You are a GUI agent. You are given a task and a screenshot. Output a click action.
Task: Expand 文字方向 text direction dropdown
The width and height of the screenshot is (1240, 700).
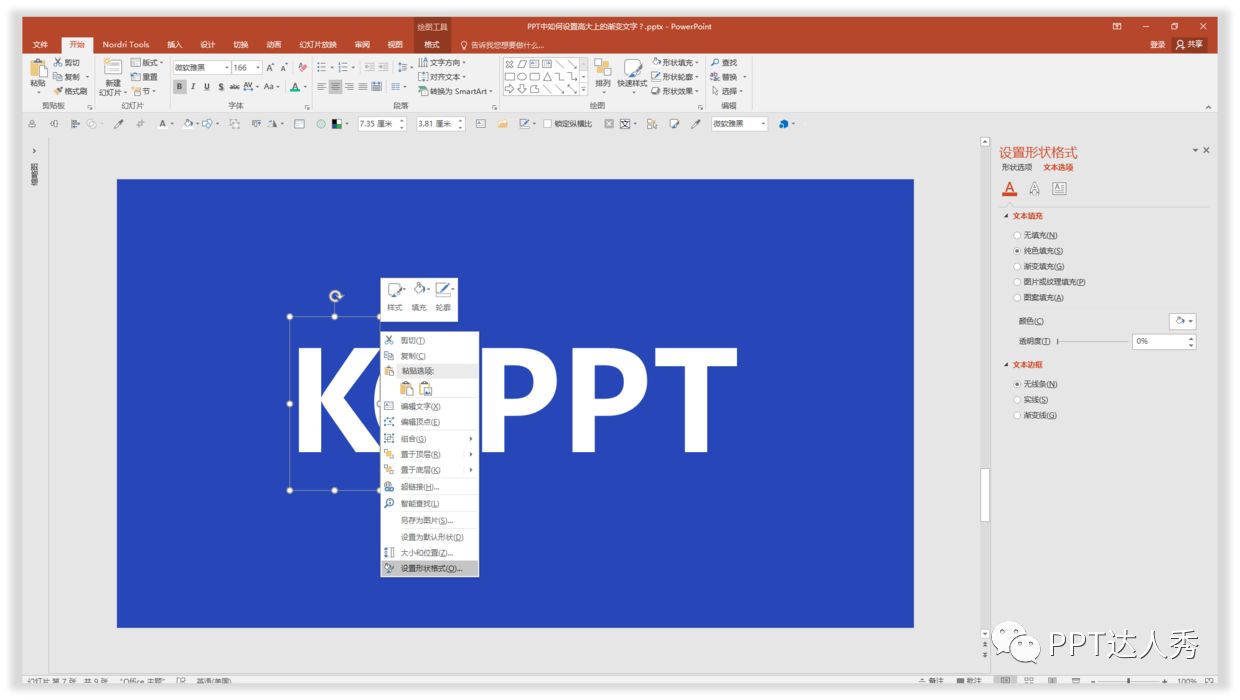442,62
